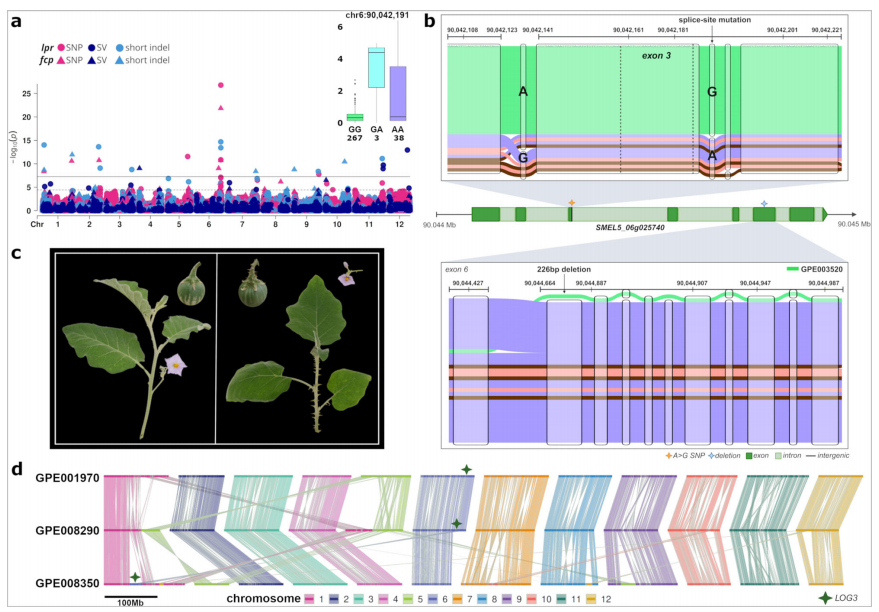Select the highest pink SNP point on chromosome 6
This screenshot has height=612, width=879.
pos(220,85)
